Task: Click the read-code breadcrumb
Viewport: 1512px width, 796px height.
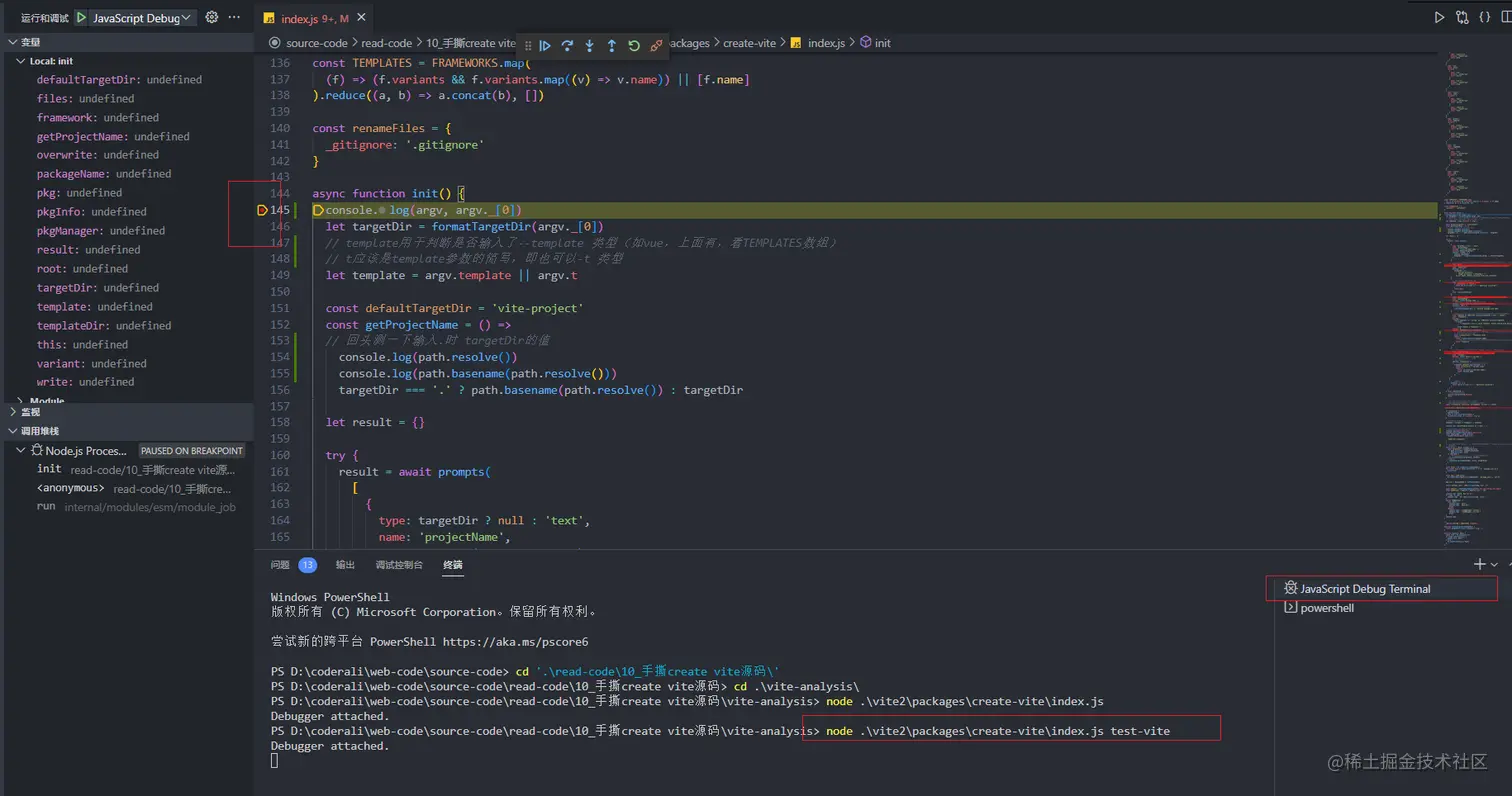Action: (x=386, y=43)
